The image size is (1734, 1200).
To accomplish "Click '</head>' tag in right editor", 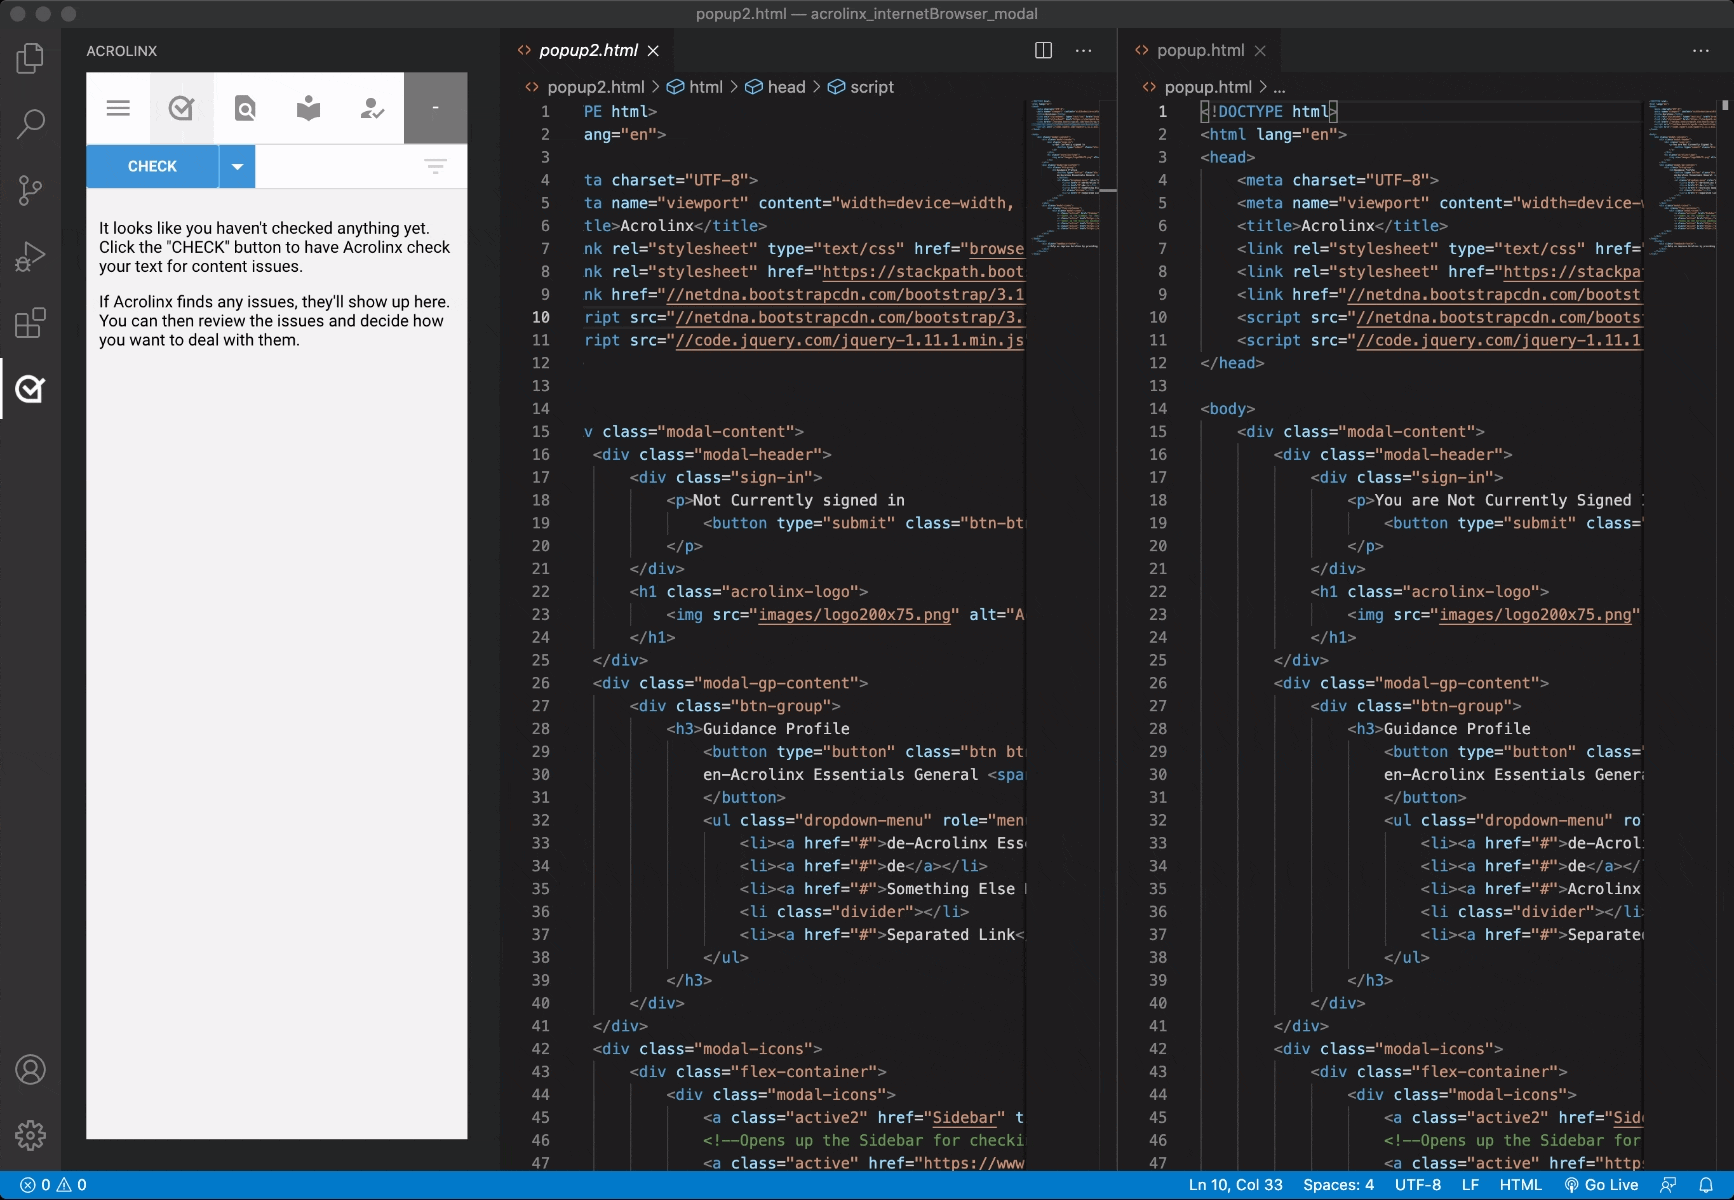I will (1232, 363).
